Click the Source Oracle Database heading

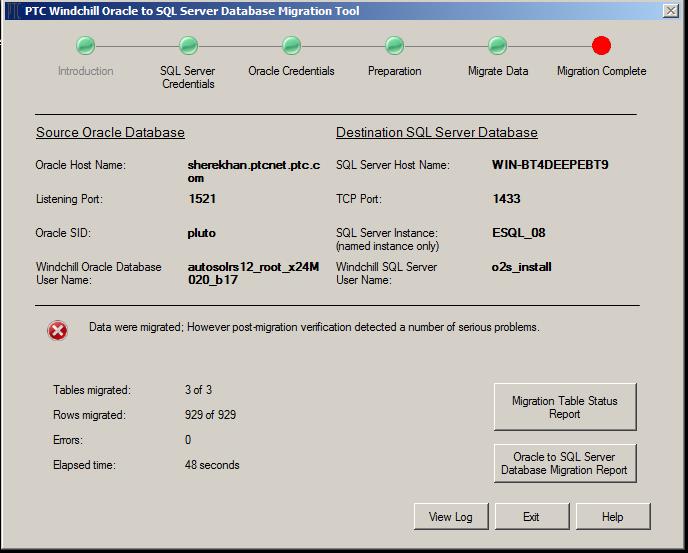coord(110,132)
